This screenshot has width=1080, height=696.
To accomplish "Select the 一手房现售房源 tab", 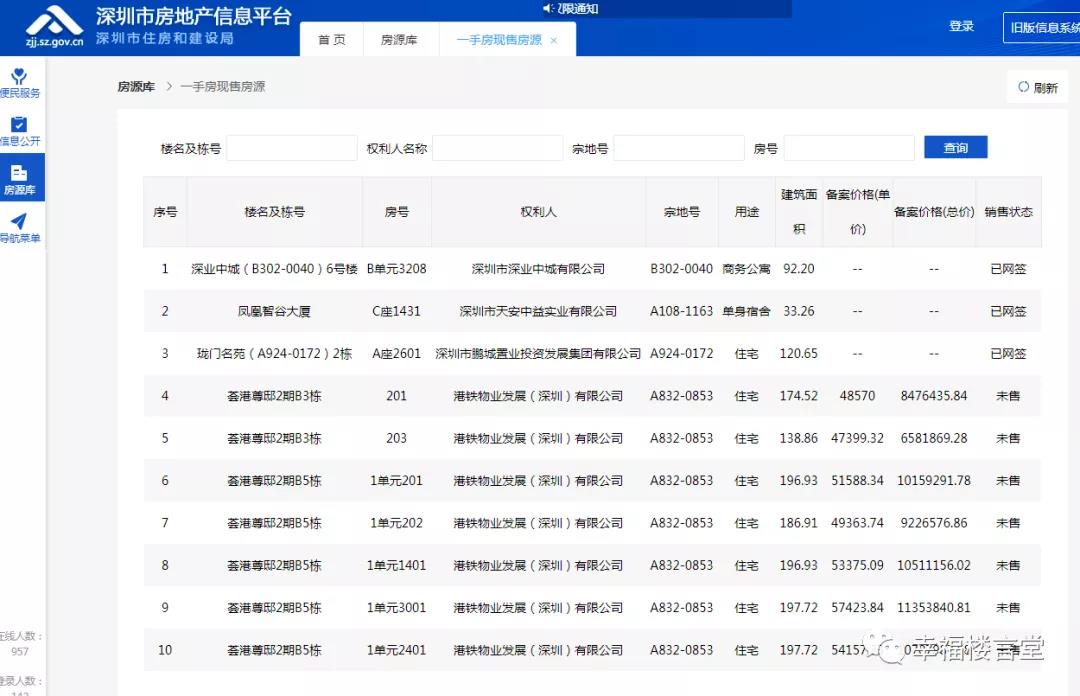I will (499, 40).
